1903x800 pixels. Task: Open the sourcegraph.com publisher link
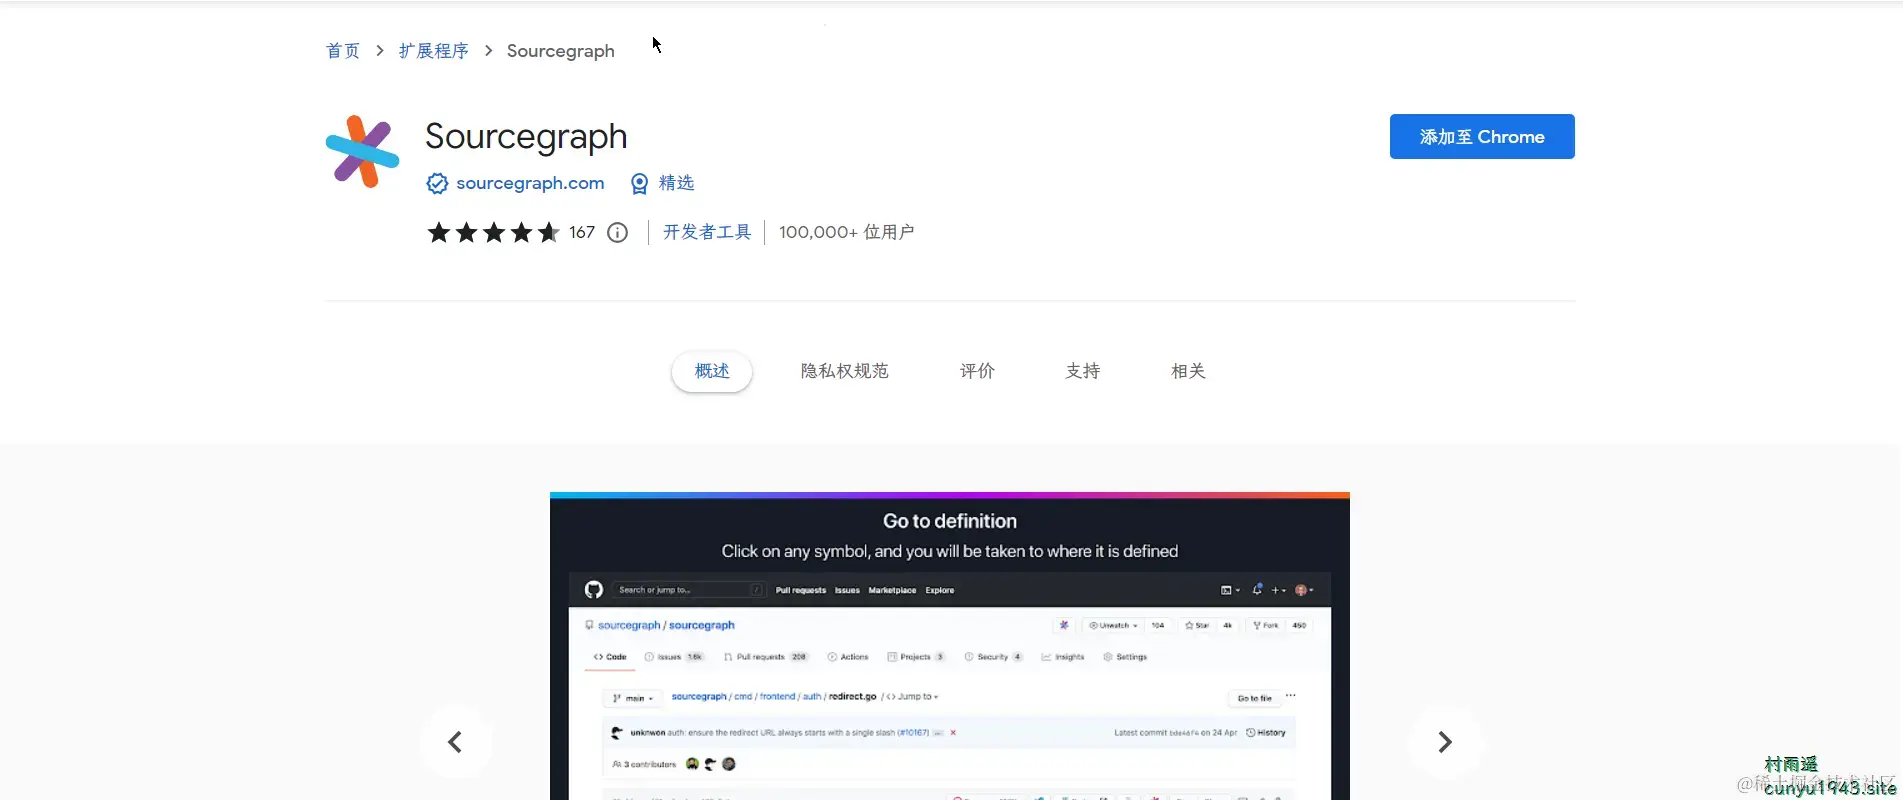(x=530, y=183)
